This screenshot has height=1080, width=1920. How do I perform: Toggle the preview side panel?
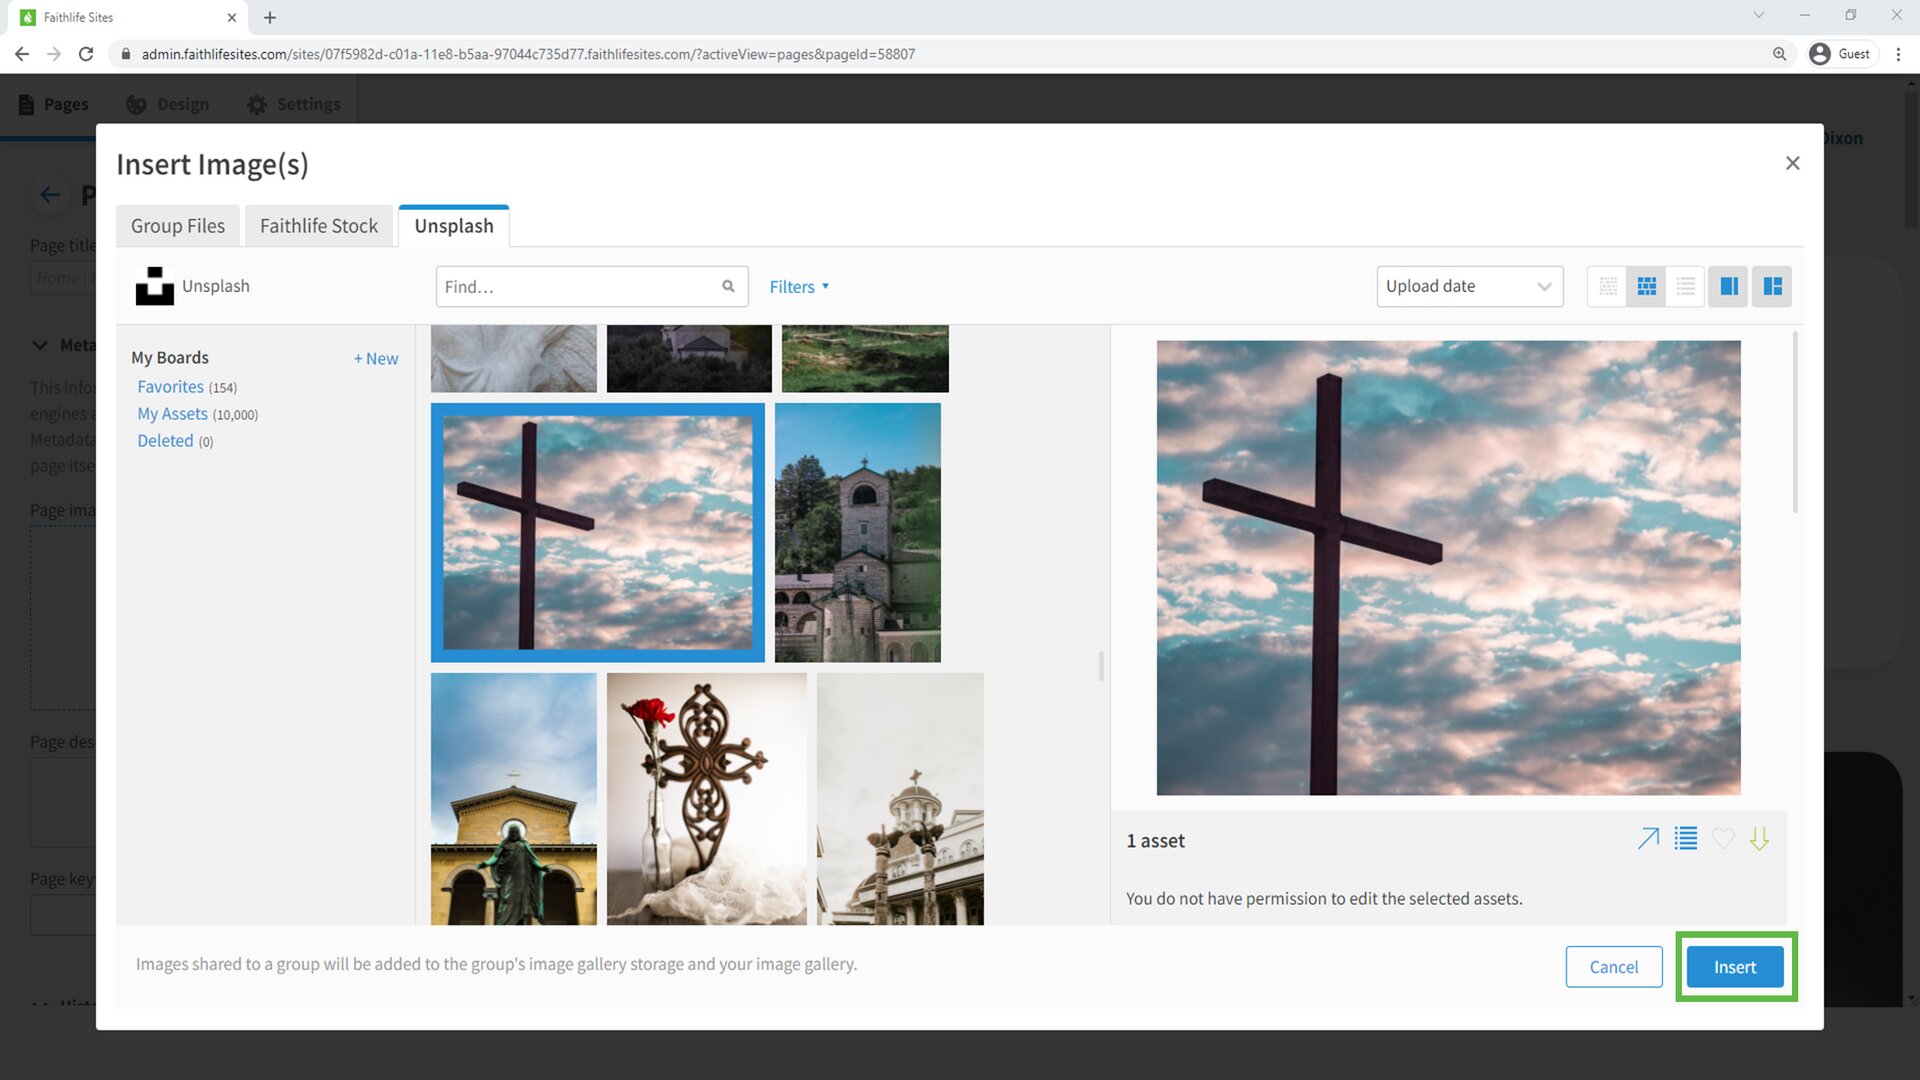coord(1728,287)
